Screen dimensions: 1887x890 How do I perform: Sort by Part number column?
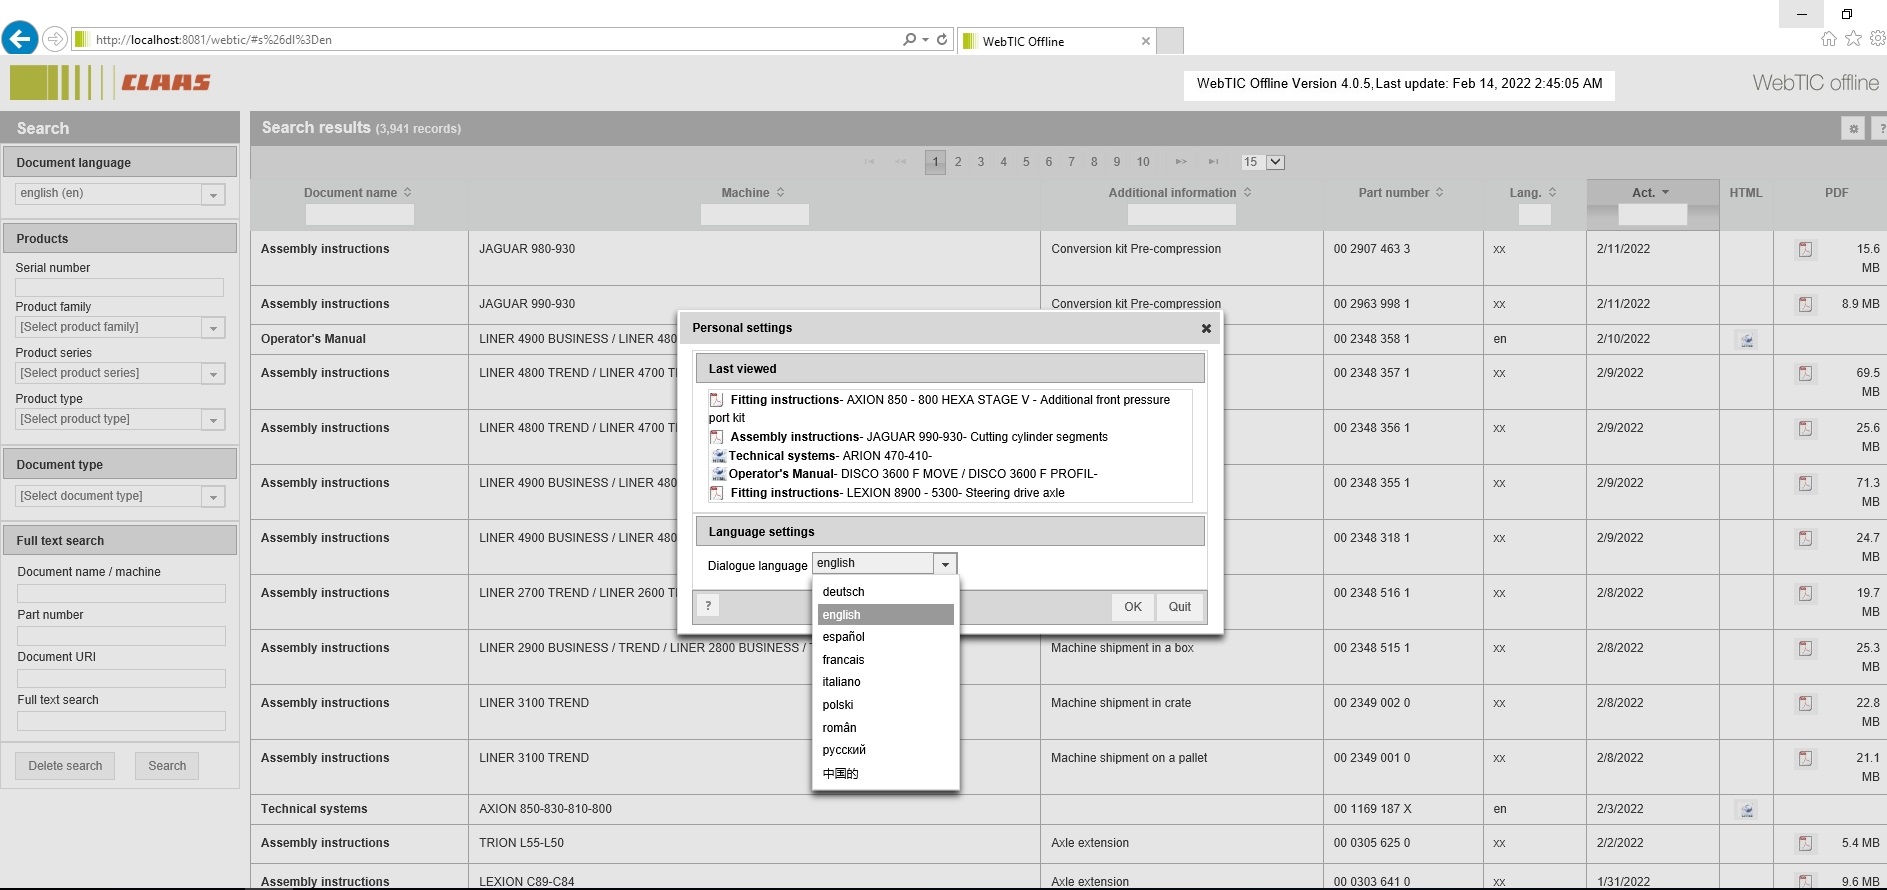pyautogui.click(x=1400, y=193)
